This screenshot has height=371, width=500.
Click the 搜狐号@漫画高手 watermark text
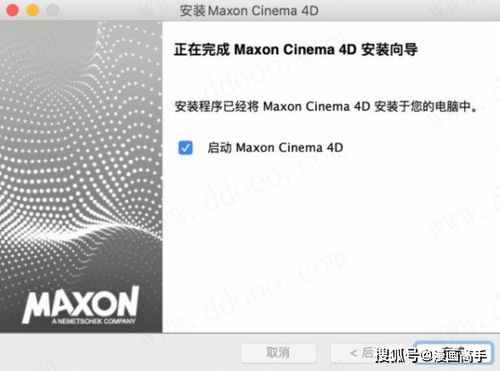tap(431, 355)
